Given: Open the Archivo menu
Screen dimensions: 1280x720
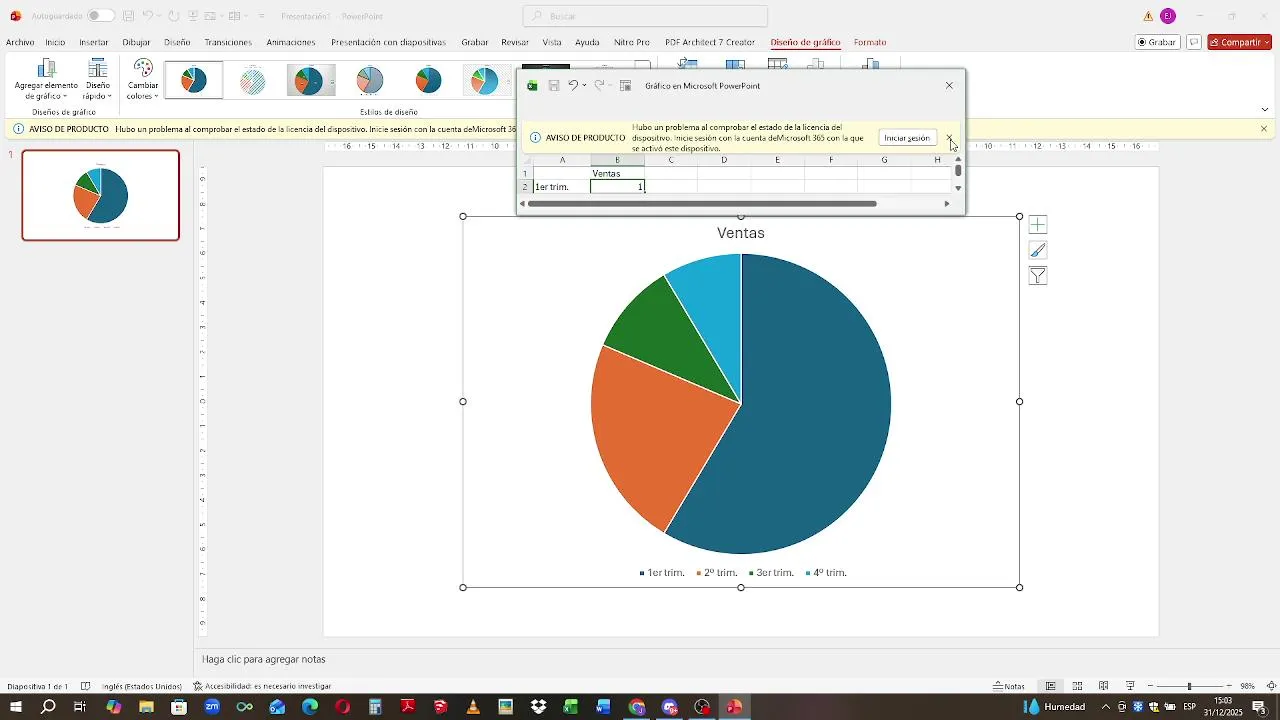Looking at the screenshot, I should click(20, 42).
